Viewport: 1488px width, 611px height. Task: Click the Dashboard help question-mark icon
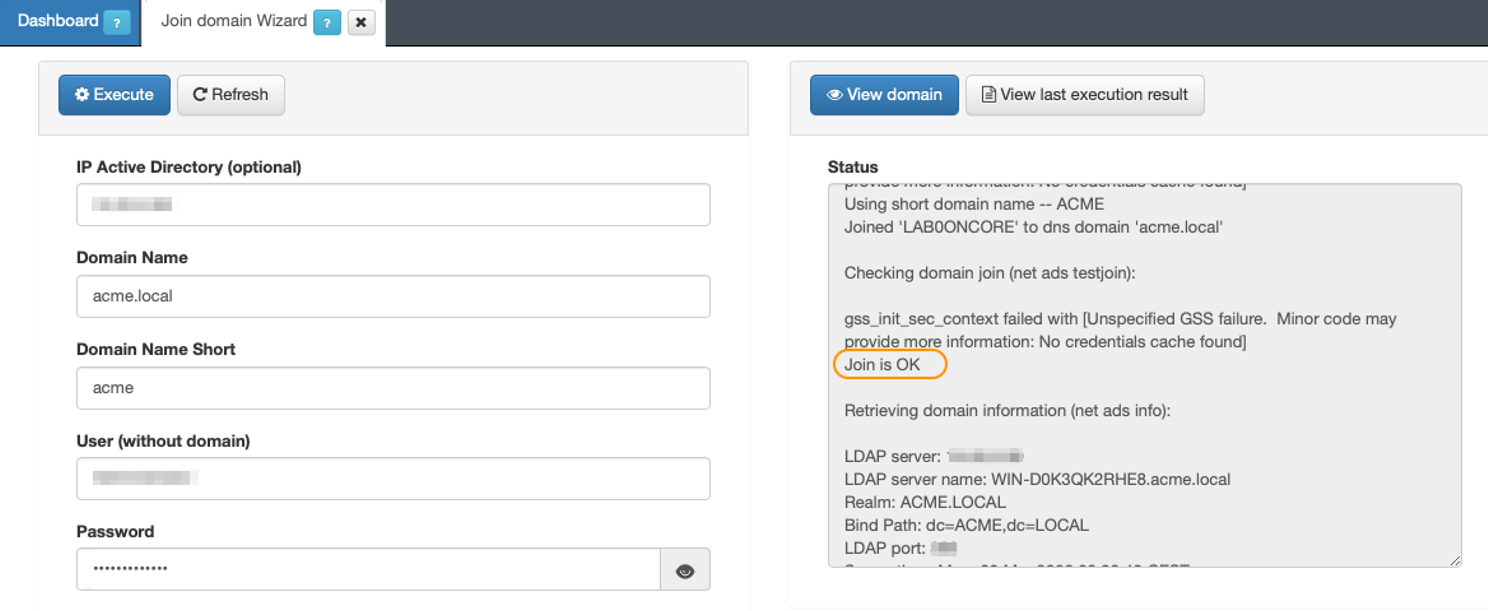(x=117, y=22)
